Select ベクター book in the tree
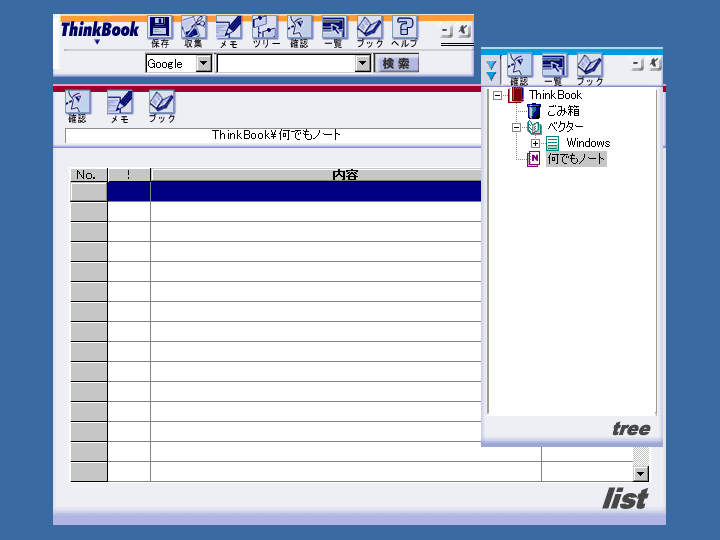The width and height of the screenshot is (720, 540). (565, 127)
